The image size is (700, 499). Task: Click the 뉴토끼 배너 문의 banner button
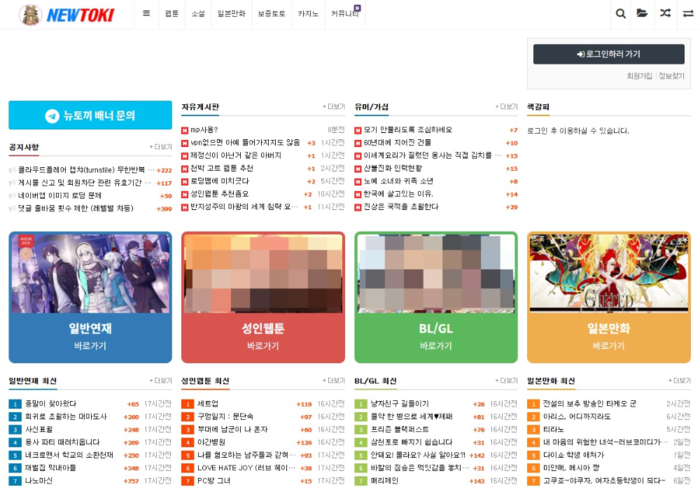[90, 115]
